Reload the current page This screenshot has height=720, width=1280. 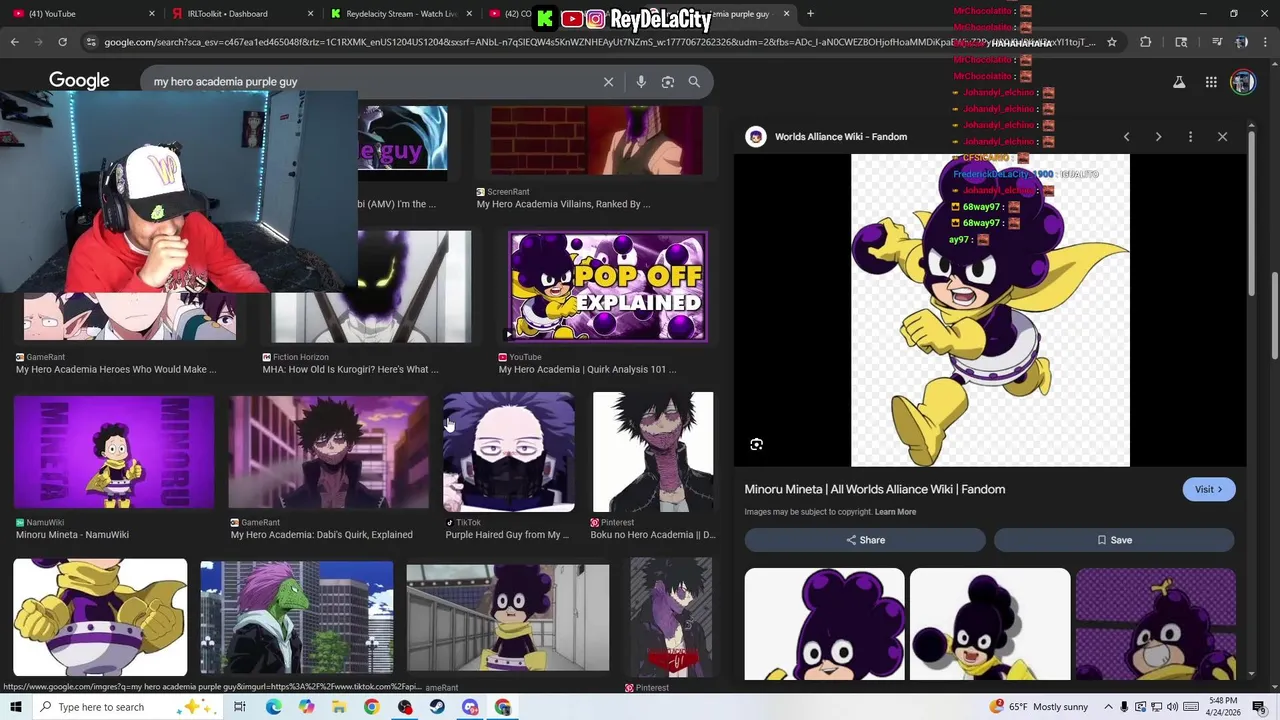pyautogui.click(x=62, y=42)
